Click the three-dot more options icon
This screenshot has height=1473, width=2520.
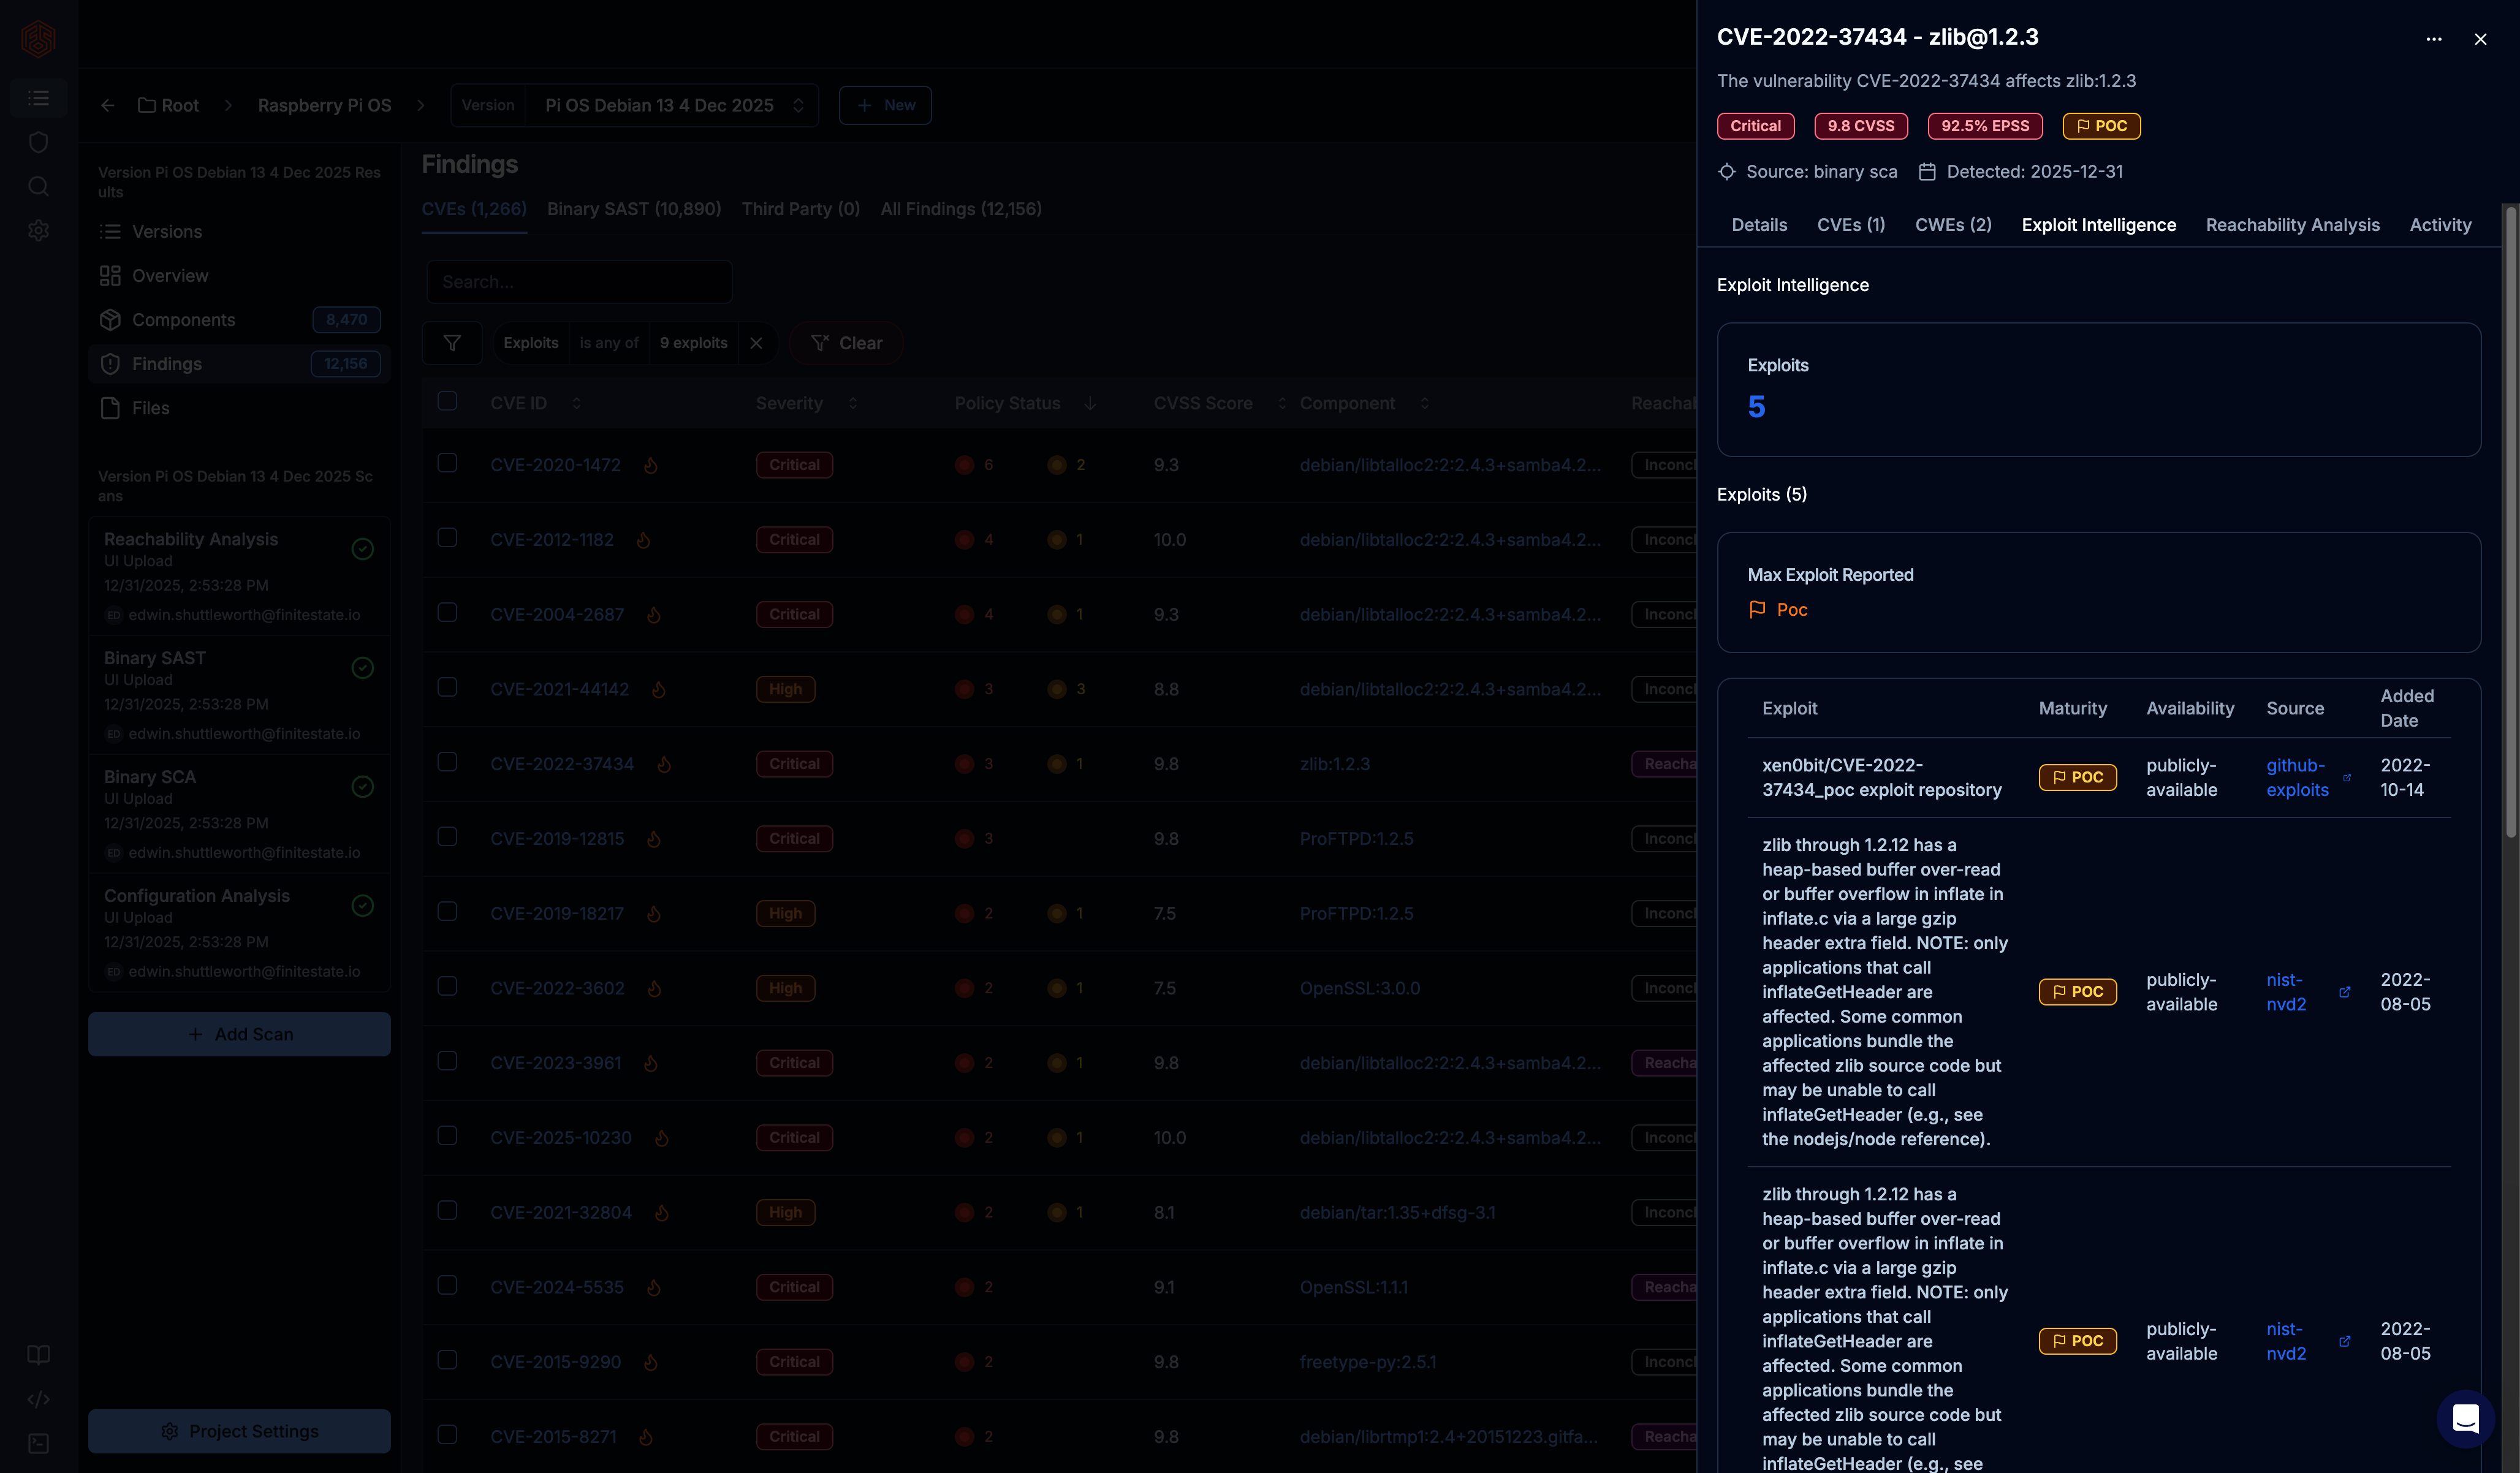(x=2433, y=39)
